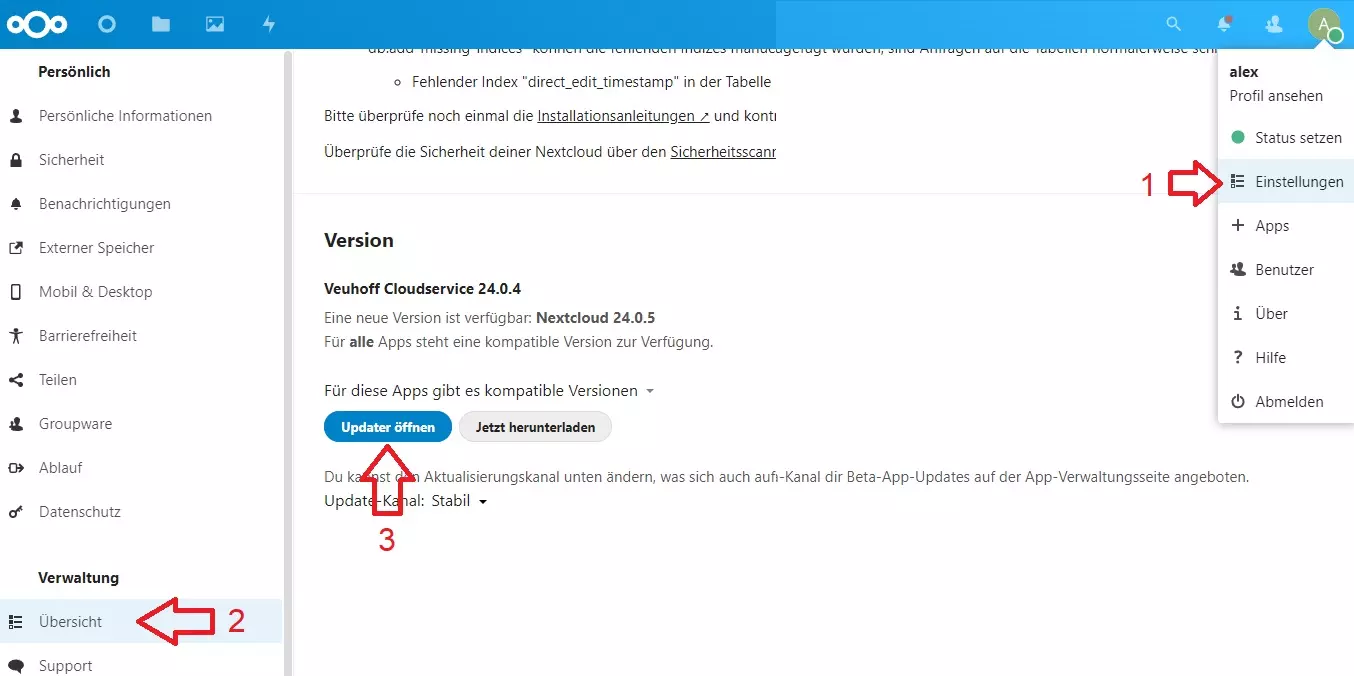Expand 'Für diese Apps gibt es kompatible Versionen'

click(x=489, y=390)
